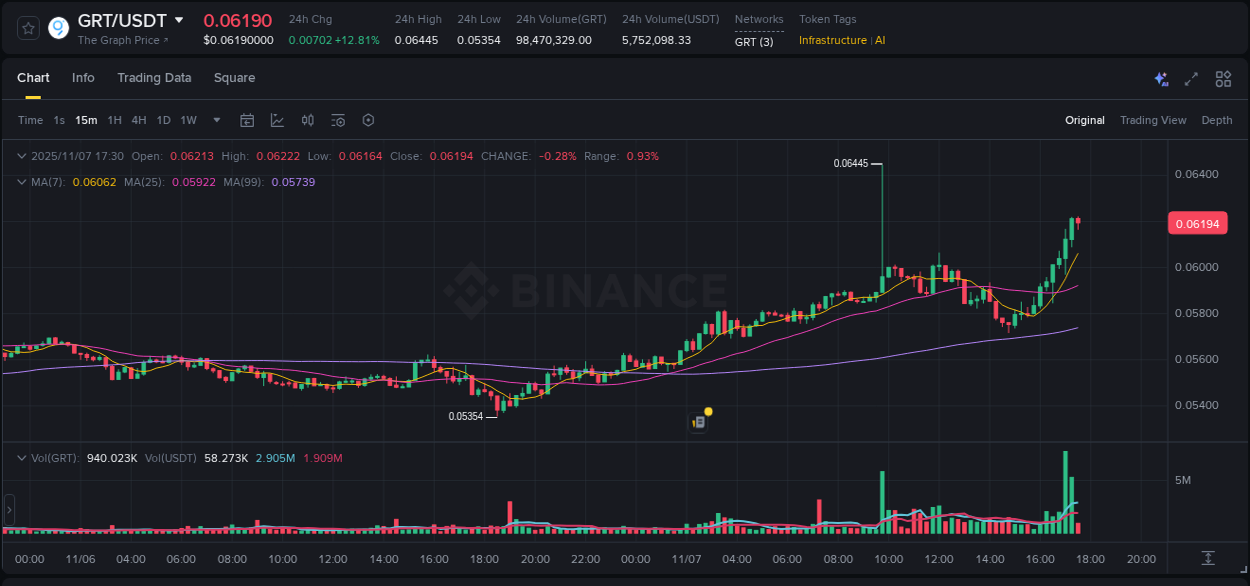The height and width of the screenshot is (586, 1250).
Task: Click the hexagon chart settings icon
Action: coord(368,119)
